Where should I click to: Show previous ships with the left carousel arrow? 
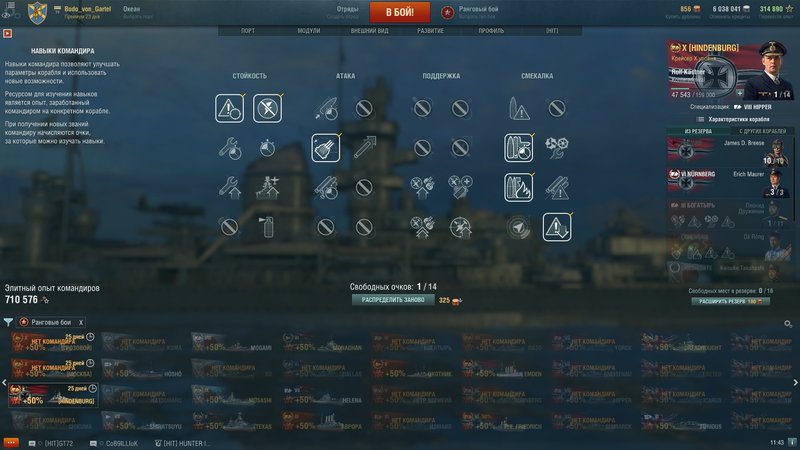point(5,382)
